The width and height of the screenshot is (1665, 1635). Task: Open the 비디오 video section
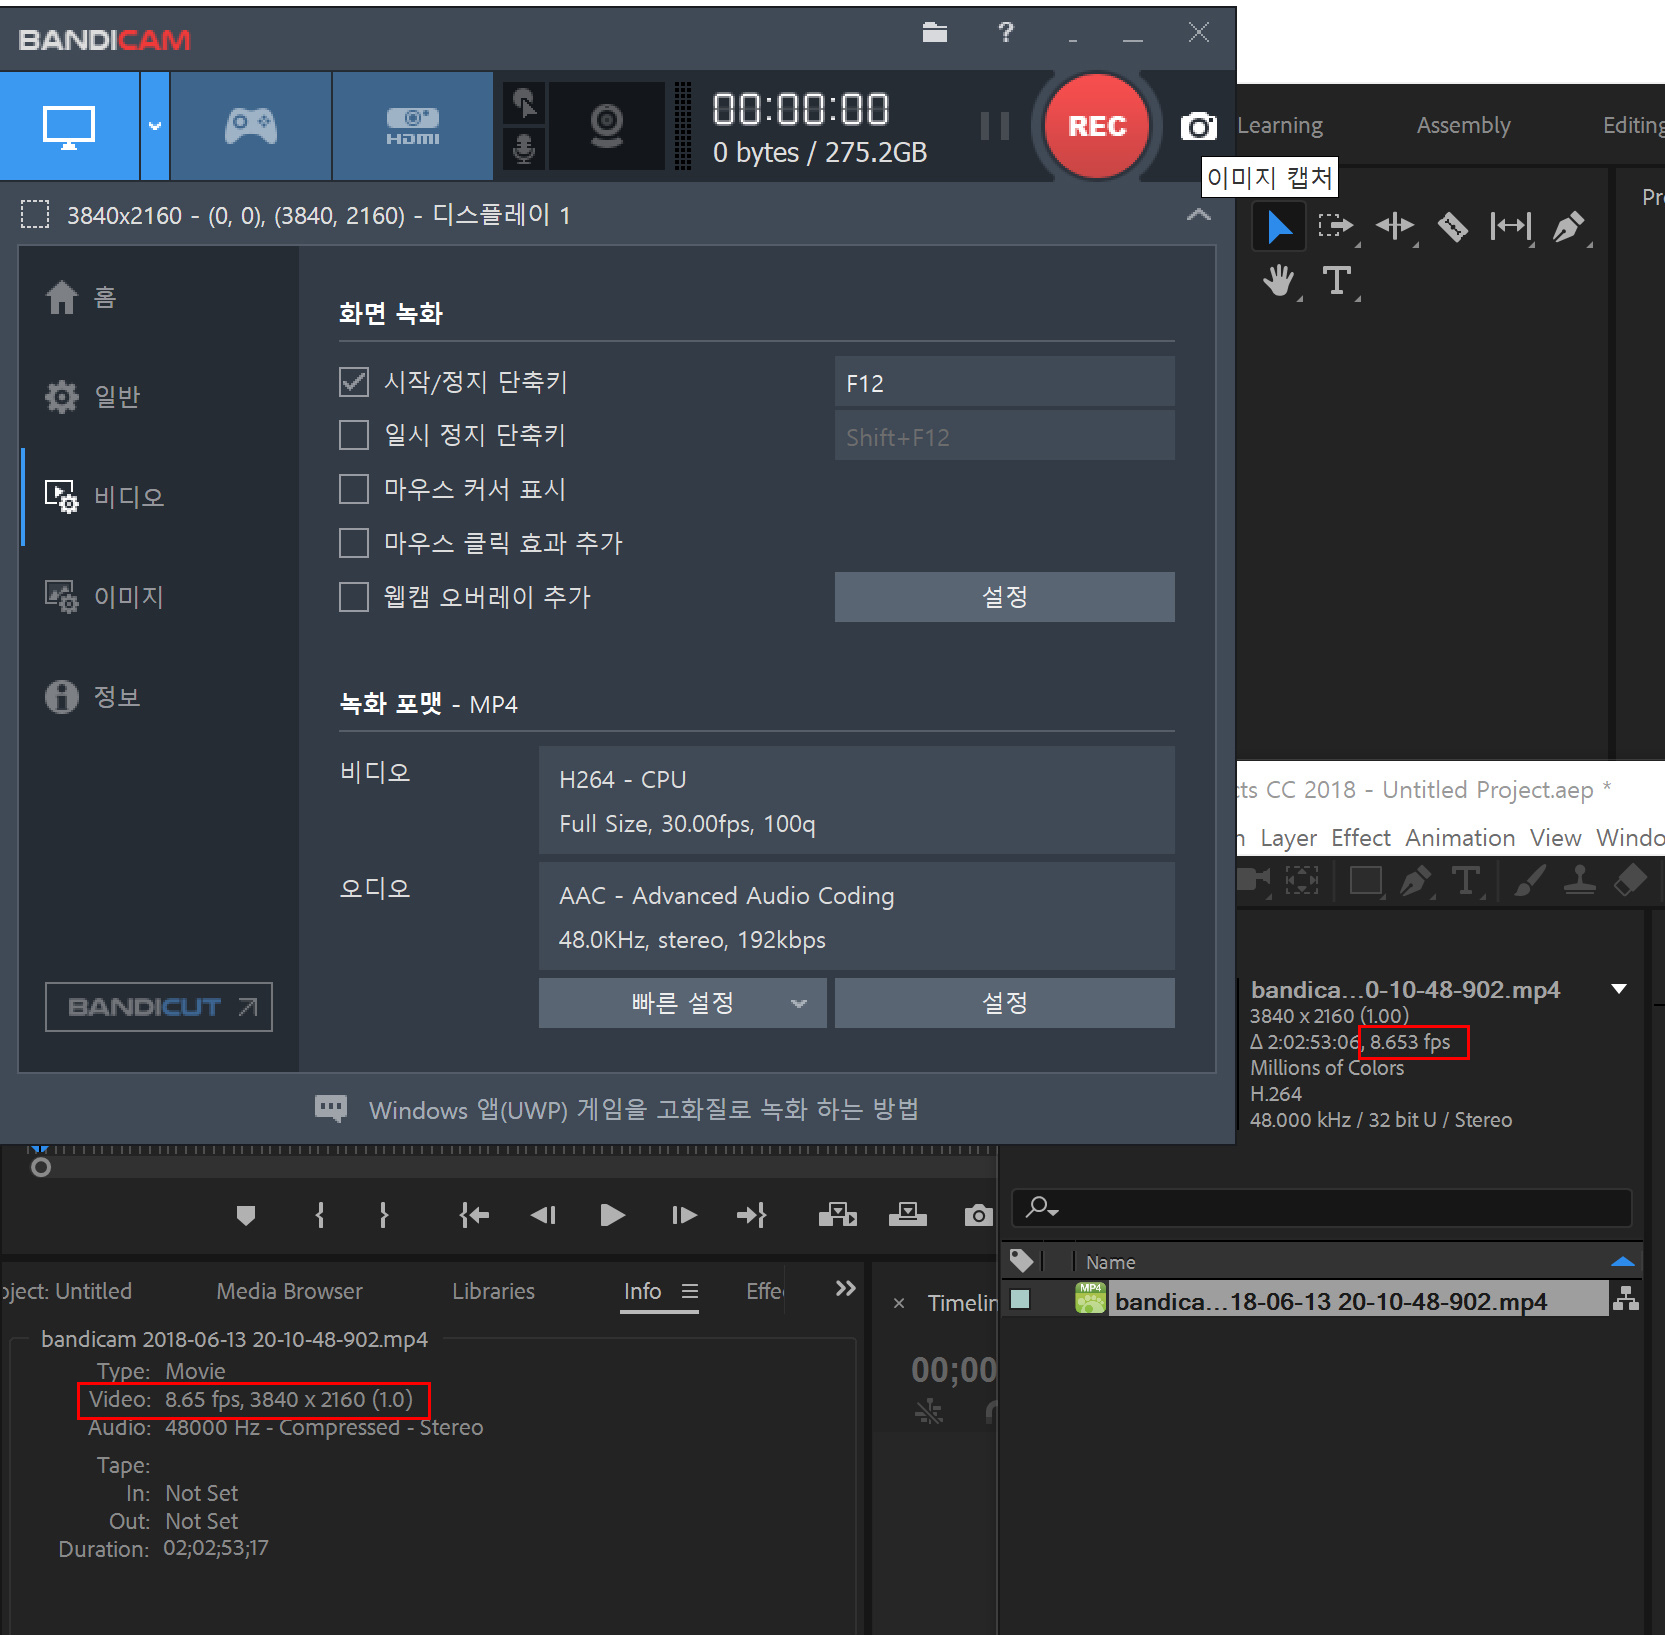coord(104,497)
